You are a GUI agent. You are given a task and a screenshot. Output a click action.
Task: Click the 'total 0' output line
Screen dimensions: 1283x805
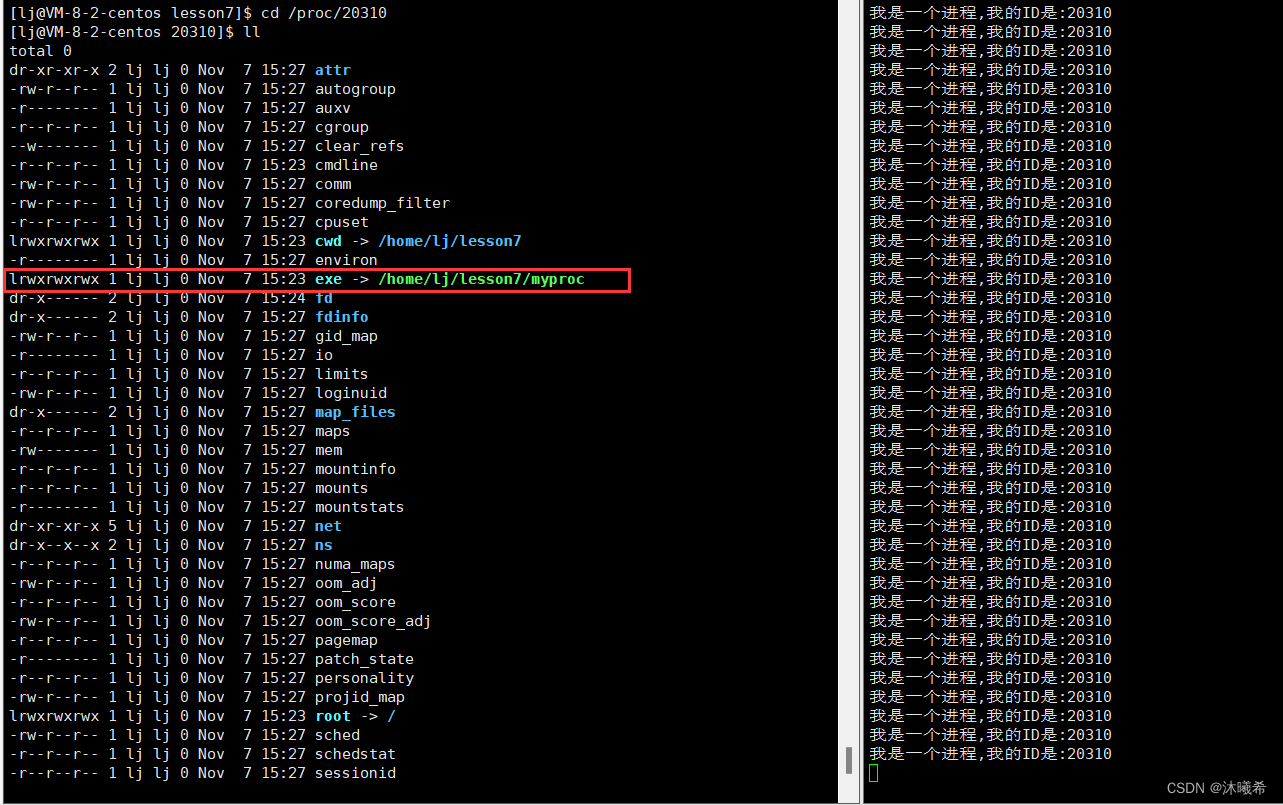40,51
